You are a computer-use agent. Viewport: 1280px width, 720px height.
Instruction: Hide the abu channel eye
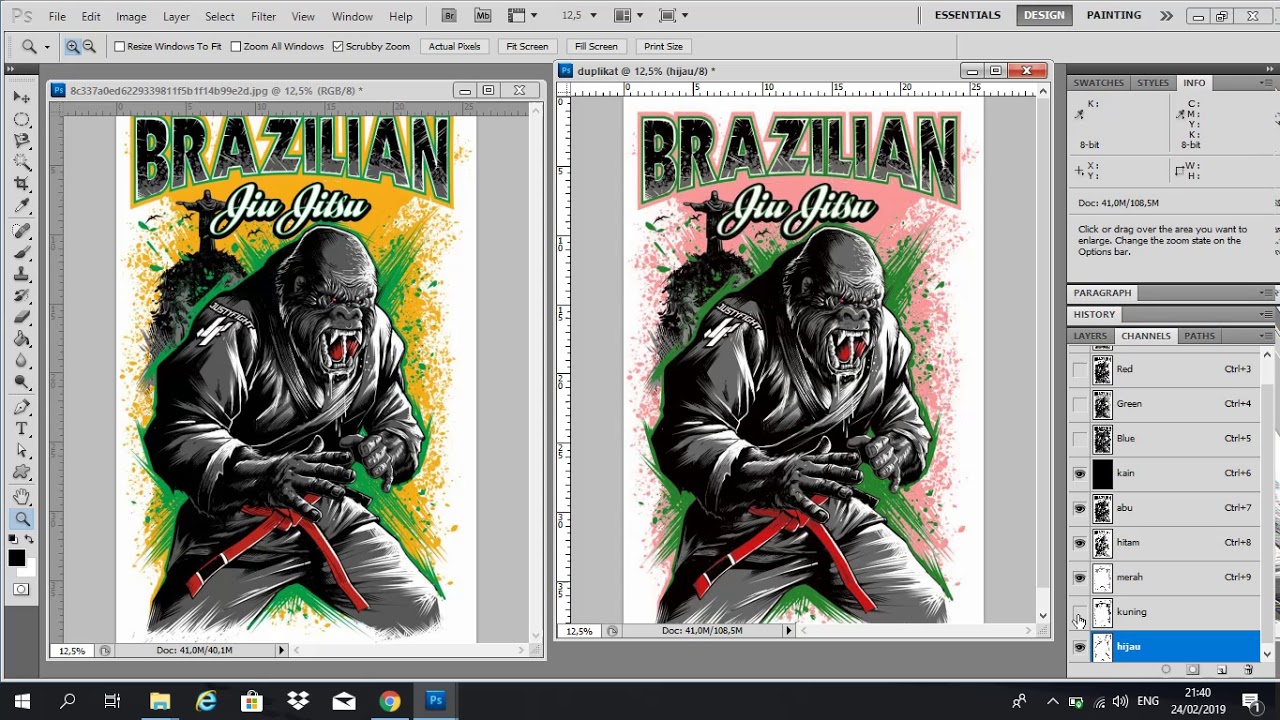tap(1079, 508)
